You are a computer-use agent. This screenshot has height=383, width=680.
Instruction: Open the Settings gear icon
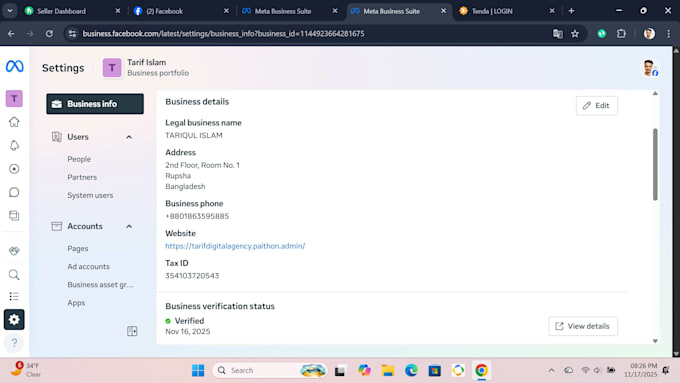click(x=14, y=320)
